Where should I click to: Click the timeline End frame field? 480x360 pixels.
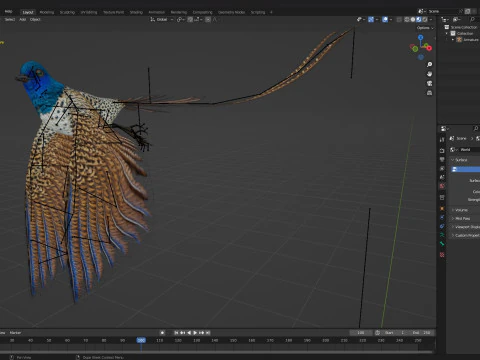click(x=422, y=333)
